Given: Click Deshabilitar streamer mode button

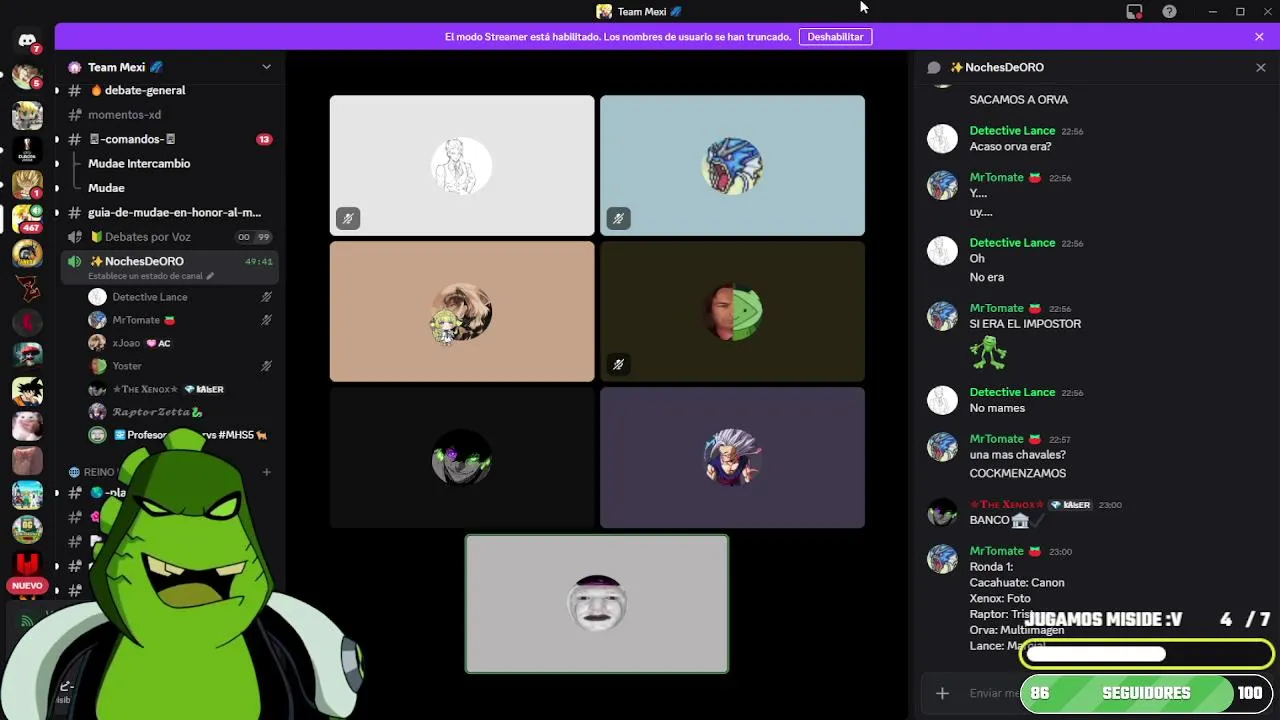Looking at the screenshot, I should (x=835, y=37).
